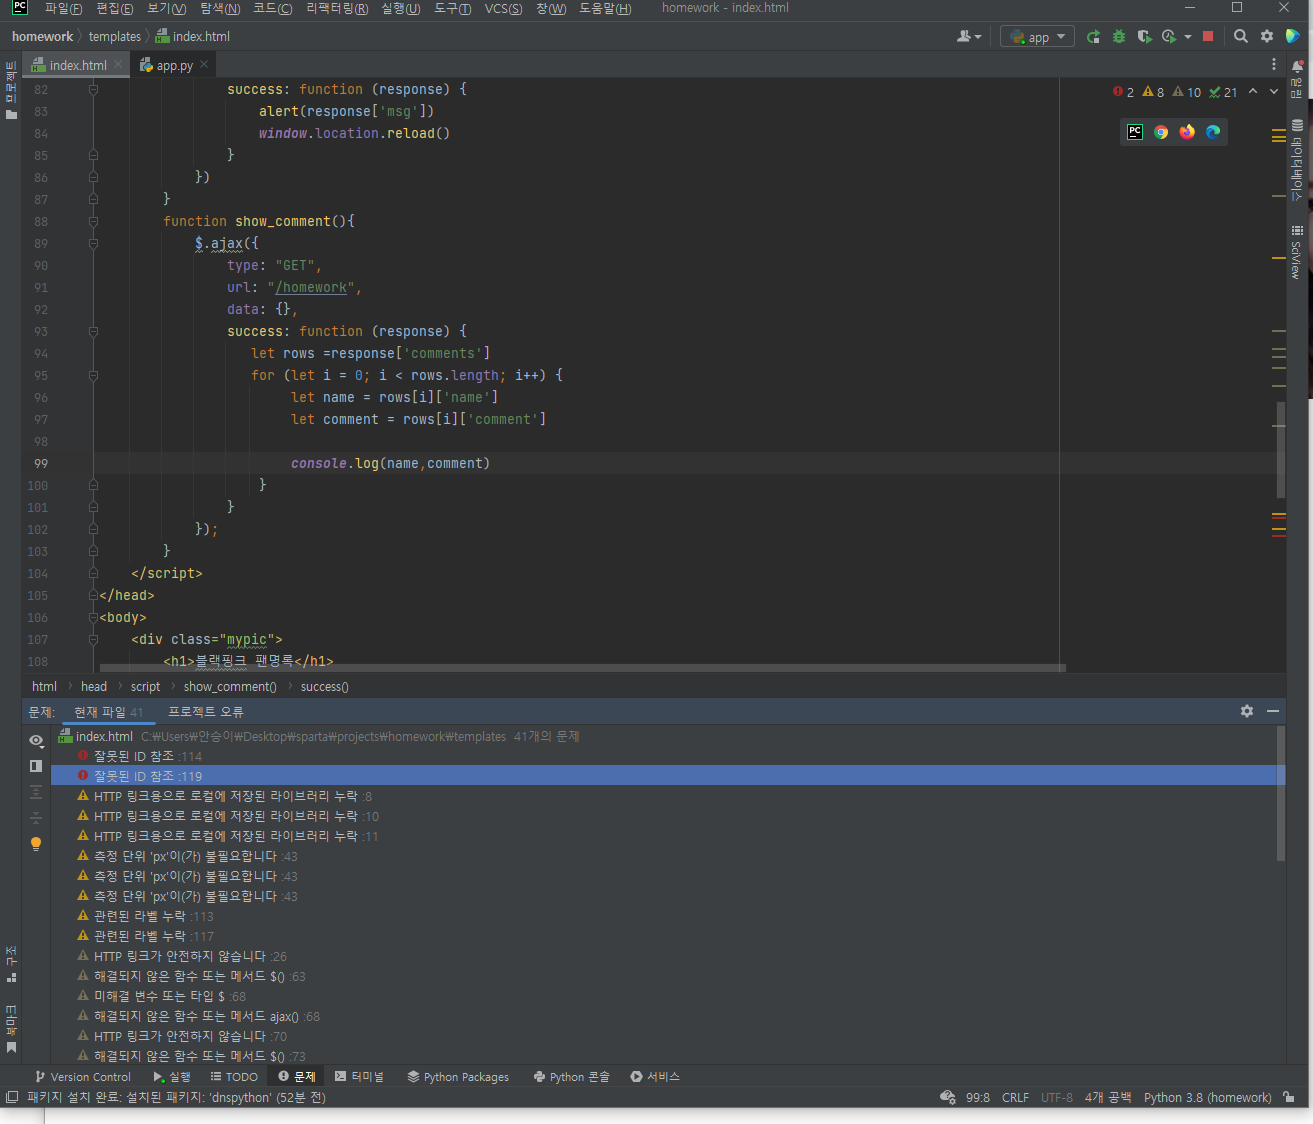1313x1124 pixels.
Task: Click the show_comment() breadcrumb
Action: tap(230, 687)
